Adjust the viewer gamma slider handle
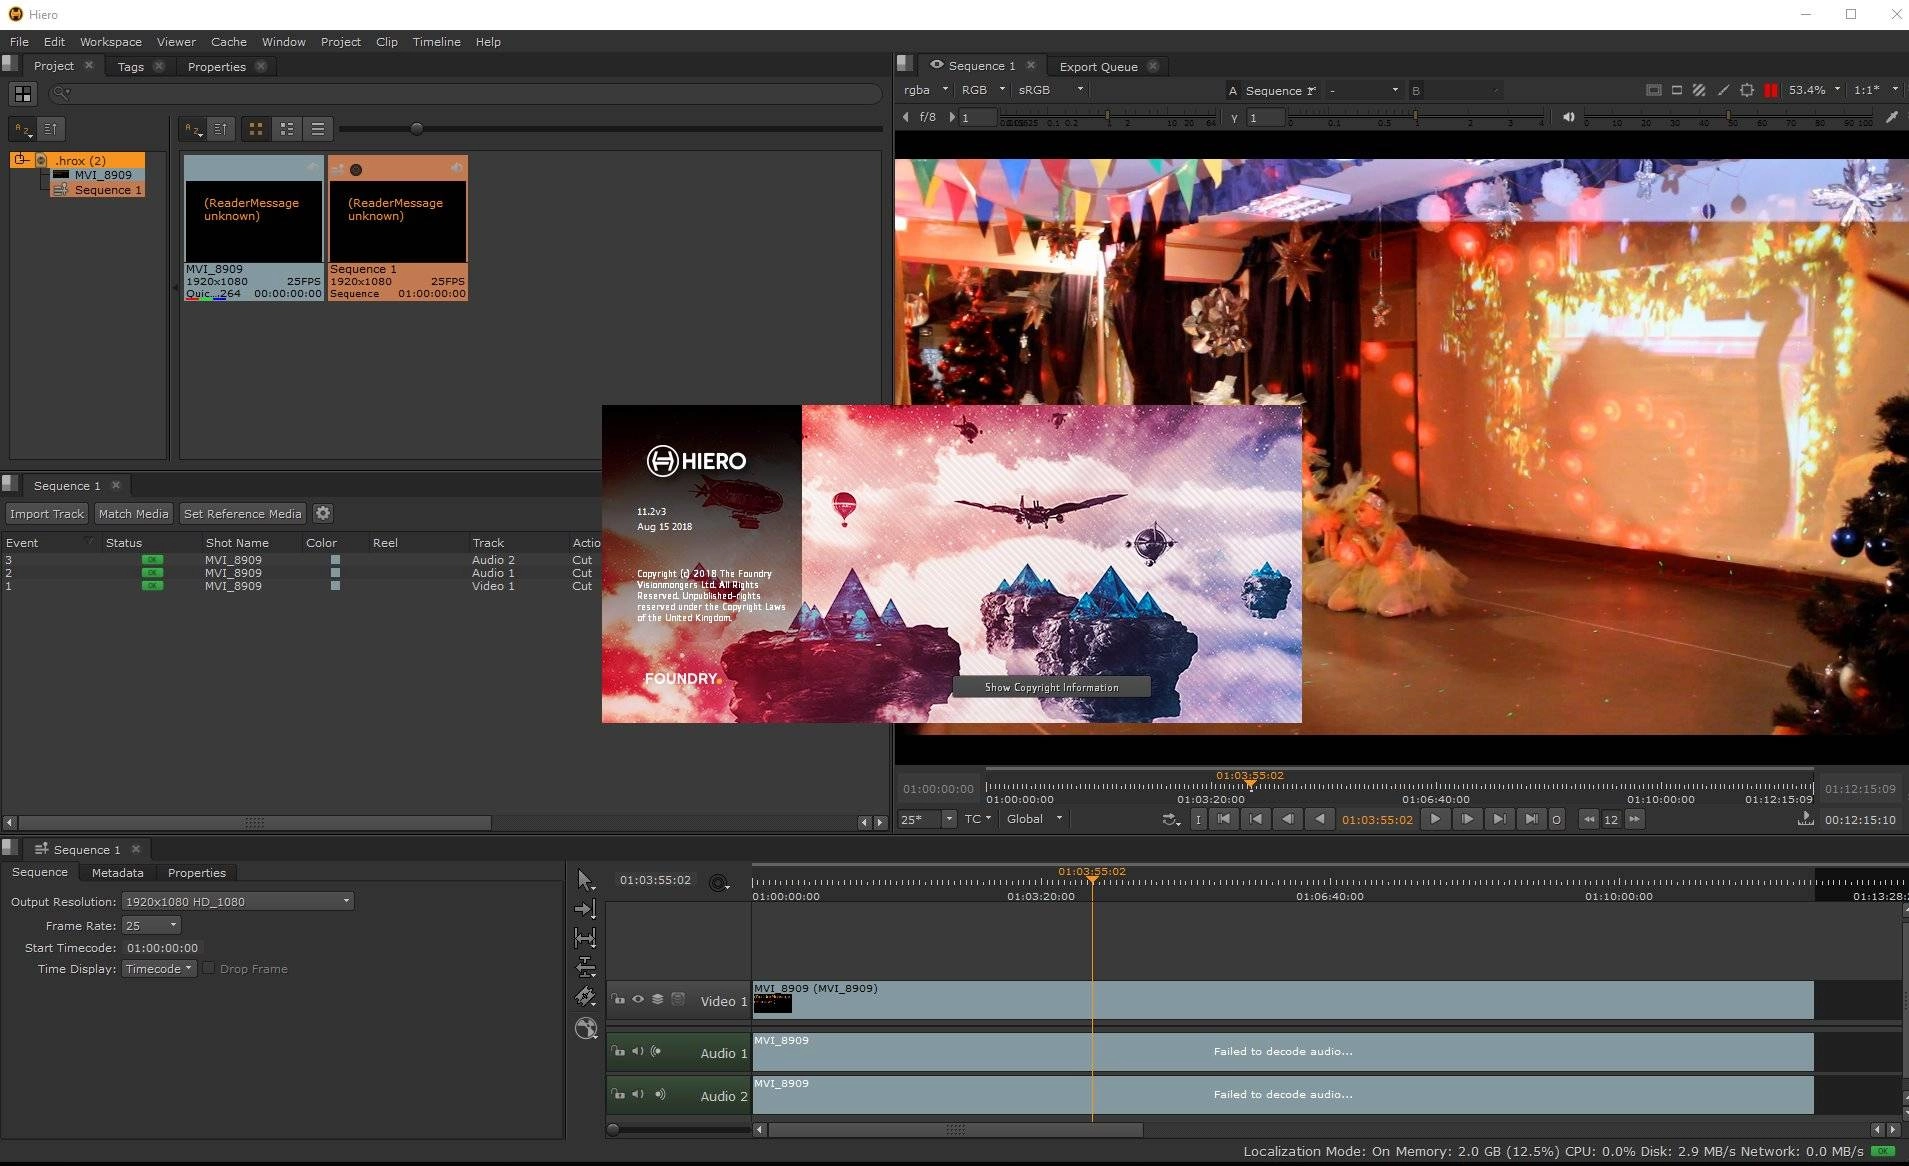The width and height of the screenshot is (1909, 1166). coord(1415,117)
